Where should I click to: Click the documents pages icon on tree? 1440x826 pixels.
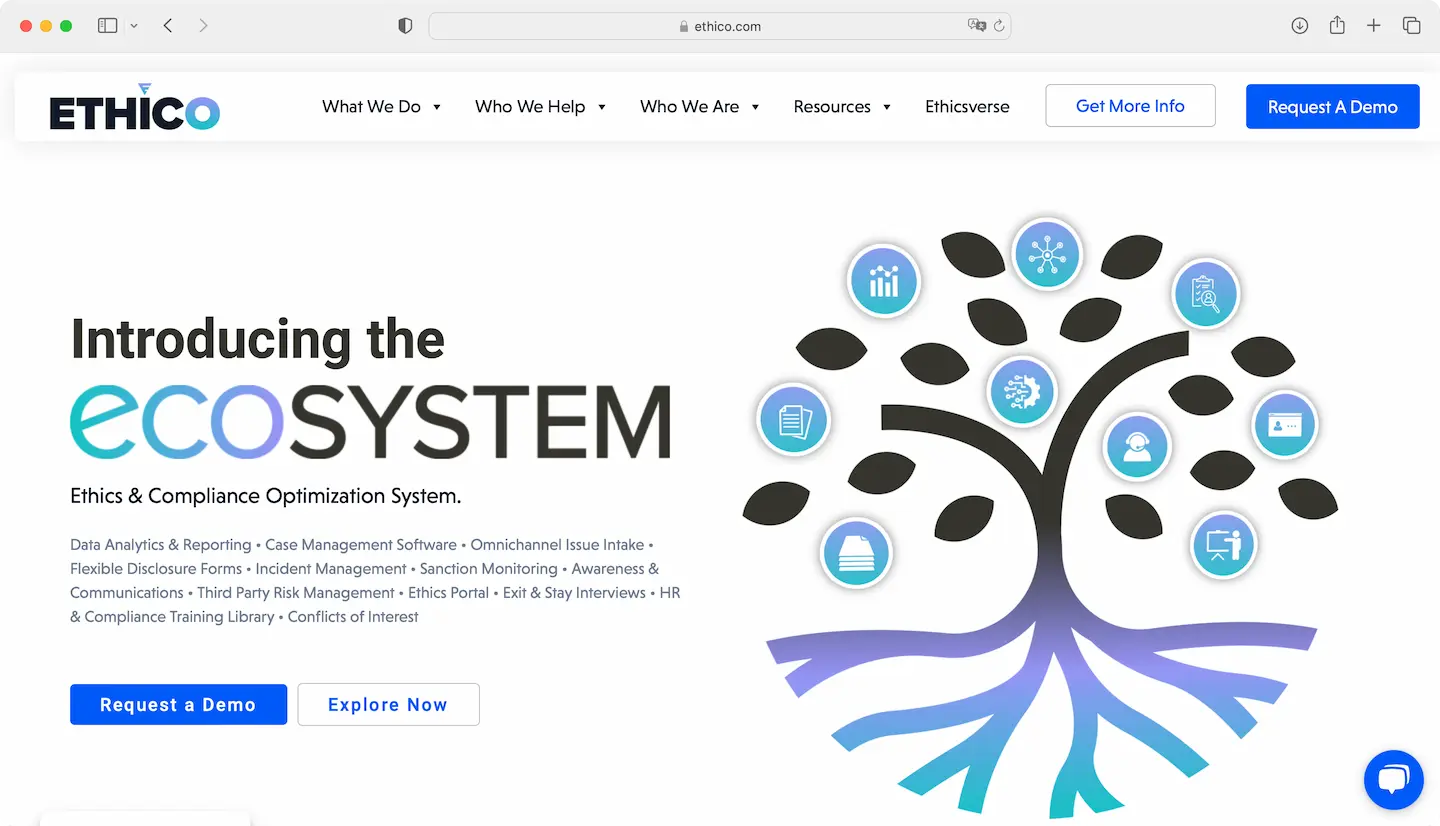point(794,420)
